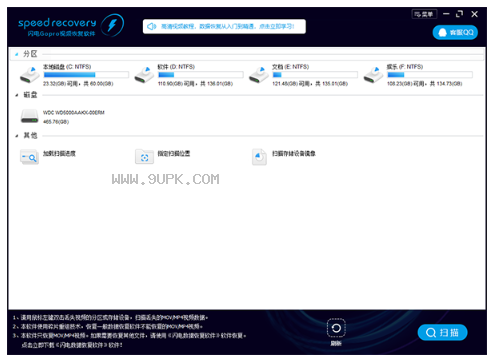Click the 加载扫描进度 label
The height and width of the screenshot is (364, 497).
pyautogui.click(x=59, y=153)
